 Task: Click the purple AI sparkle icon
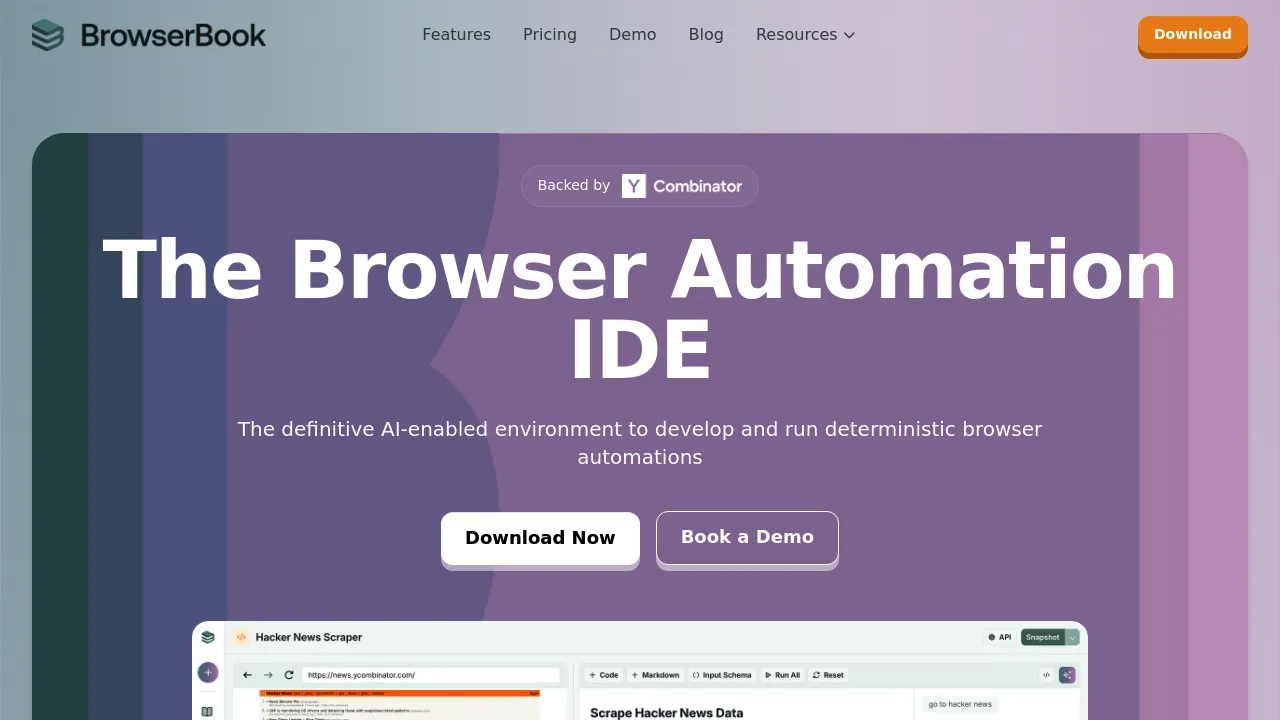pos(1068,675)
